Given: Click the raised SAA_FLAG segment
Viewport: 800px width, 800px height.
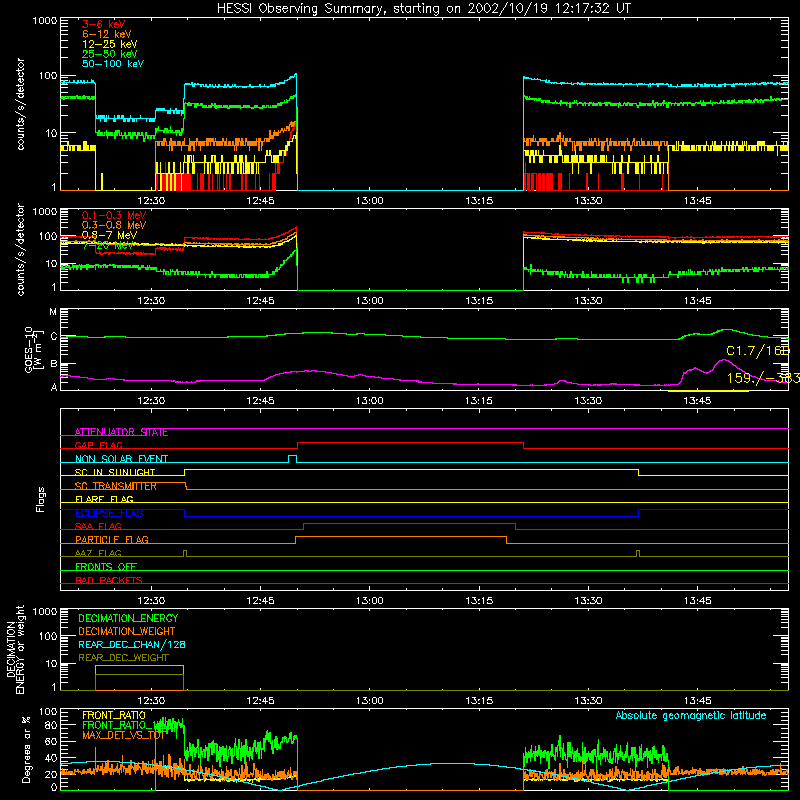Looking at the screenshot, I should click(x=409, y=523).
